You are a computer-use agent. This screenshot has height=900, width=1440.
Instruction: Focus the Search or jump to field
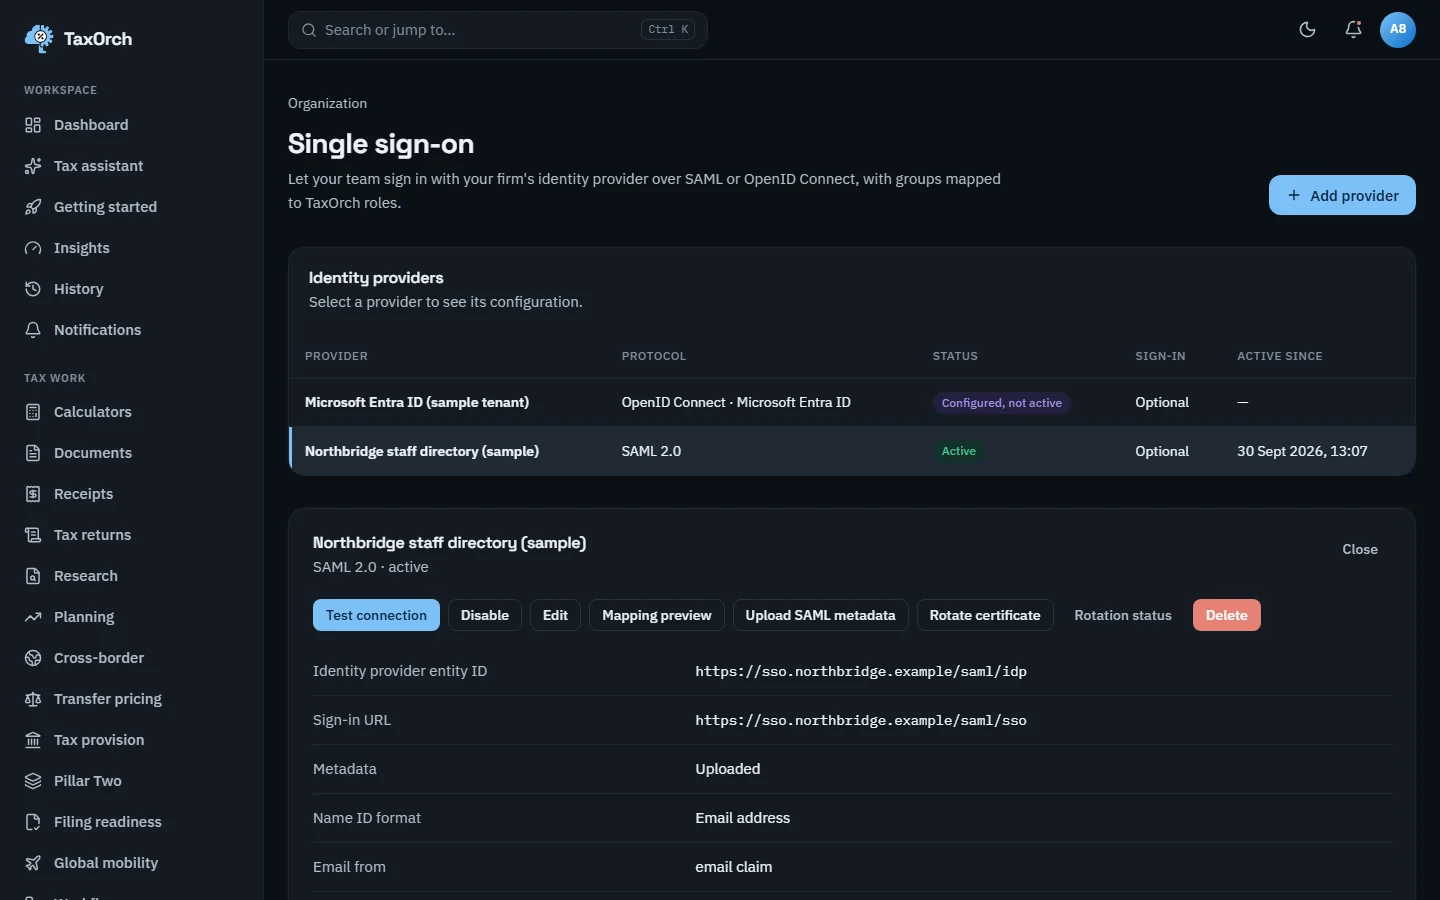click(498, 30)
